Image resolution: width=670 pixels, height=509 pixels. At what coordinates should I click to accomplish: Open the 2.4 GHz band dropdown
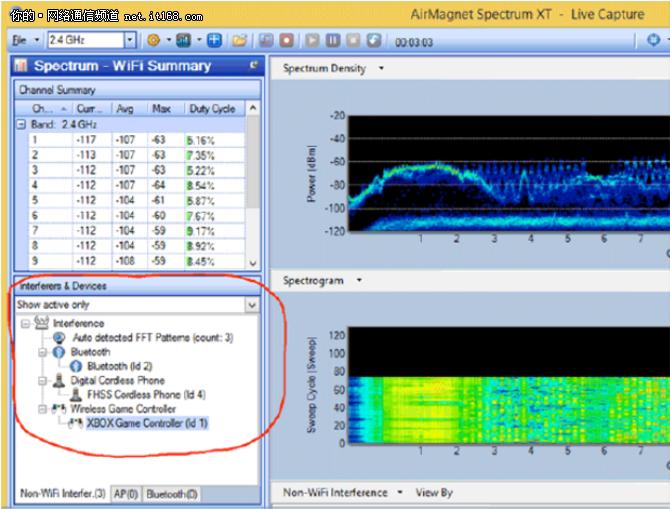[x=130, y=41]
